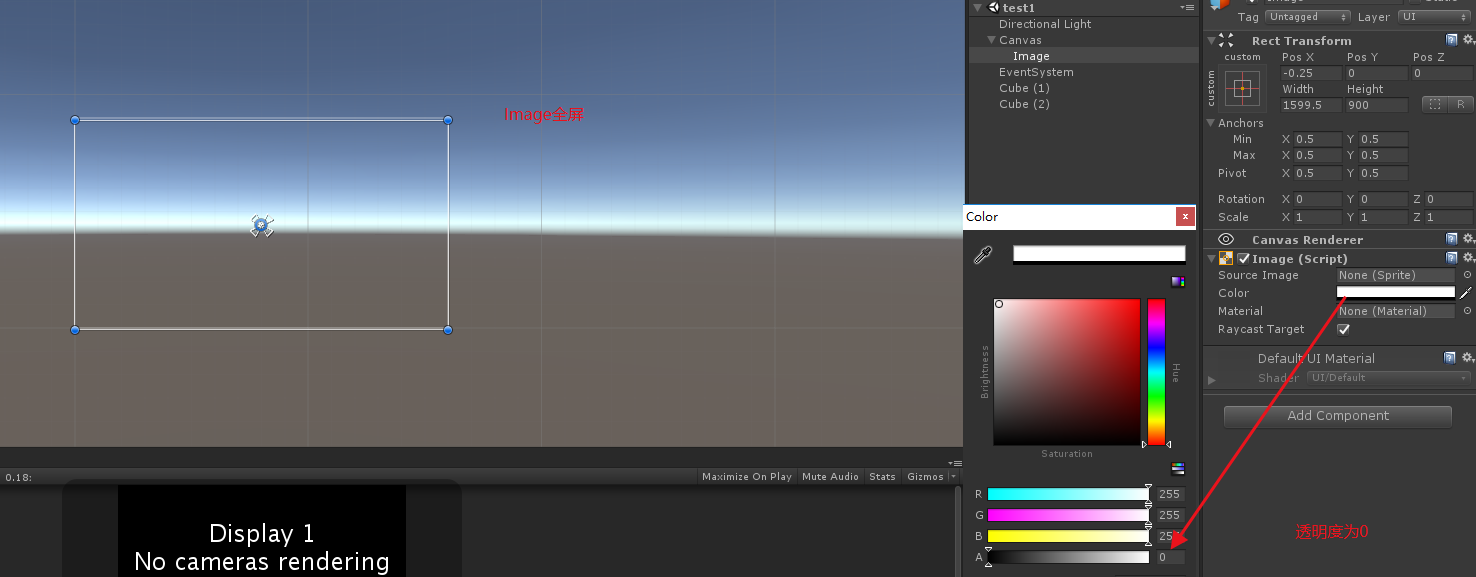Click the Add Component button
Screen dimensions: 1476x577
[1337, 416]
